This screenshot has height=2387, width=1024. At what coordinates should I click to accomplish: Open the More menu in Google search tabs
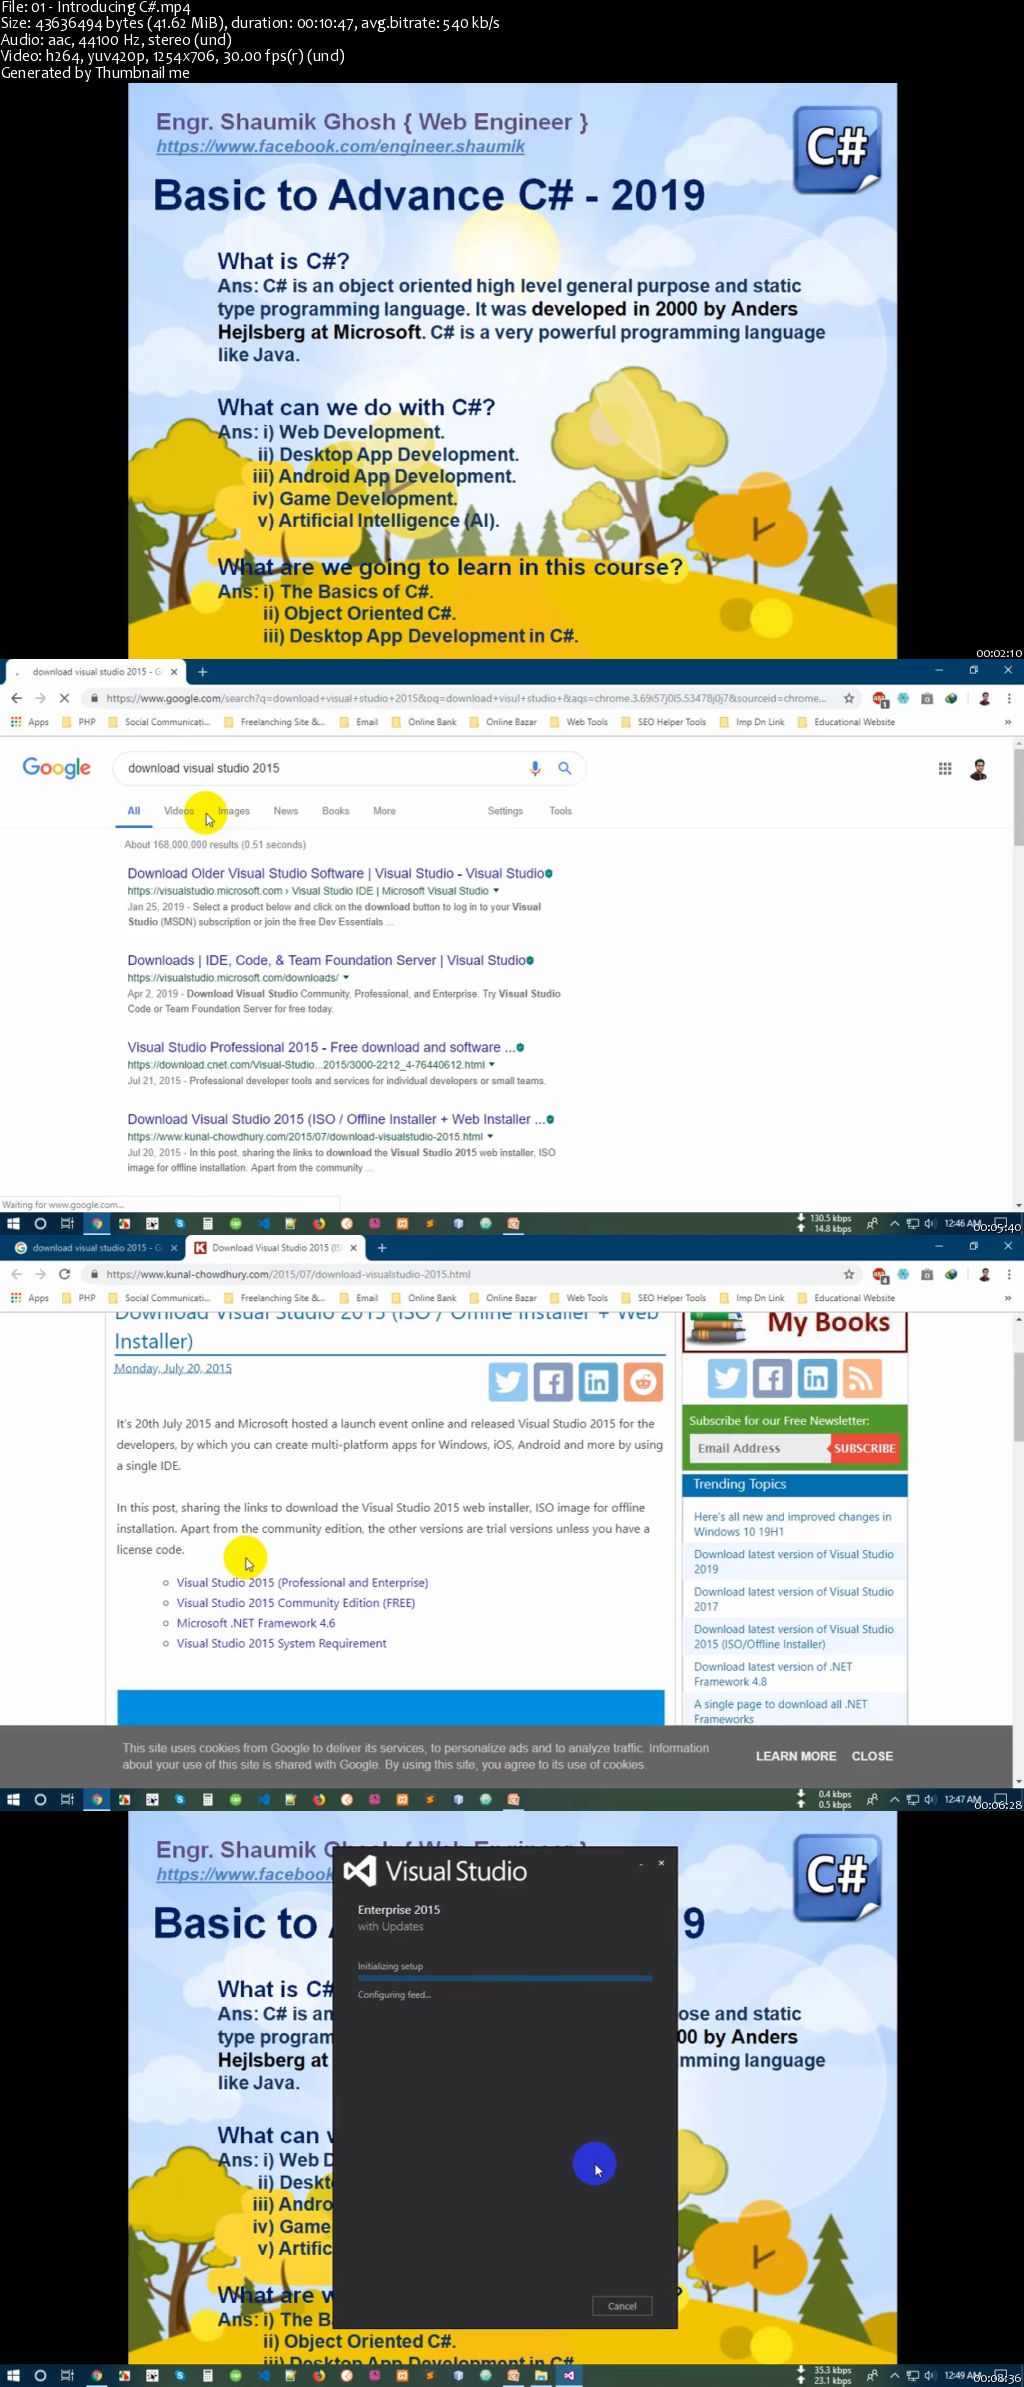(384, 811)
